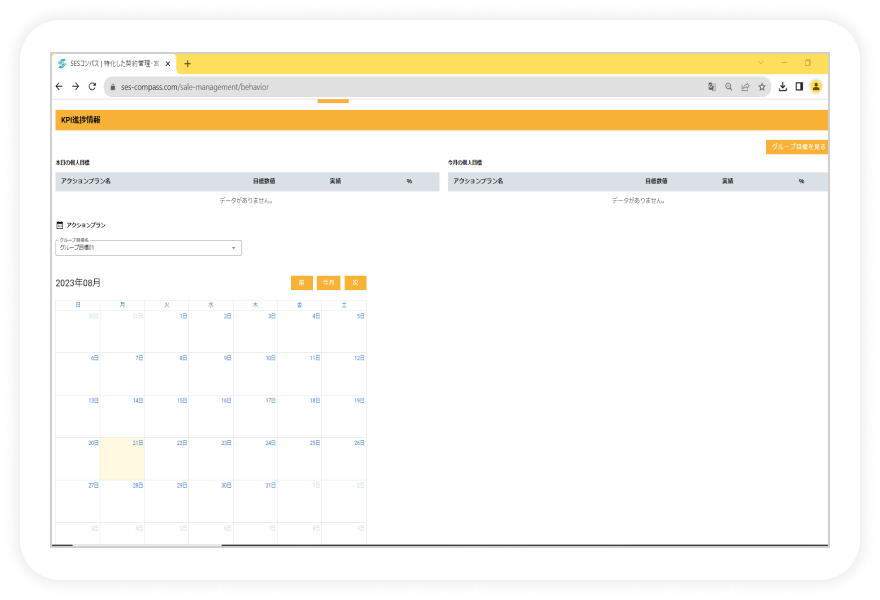Image resolution: width=880 pixels, height=600 pixels.
Task: Click the グループ目標を見る button
Action: pyautogui.click(x=797, y=146)
